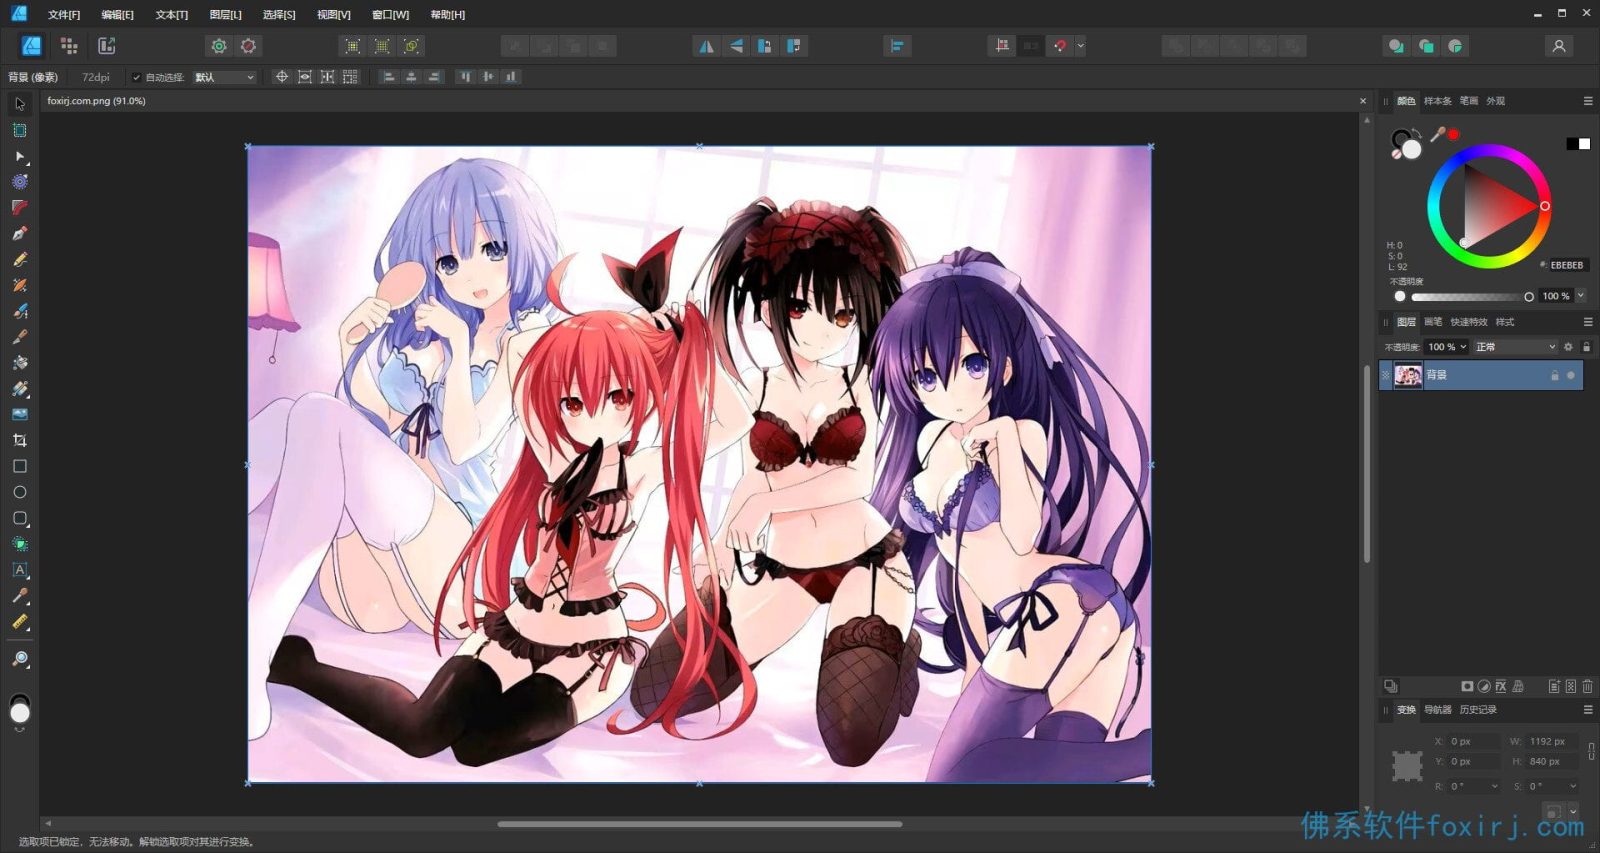Switch to the 导航器 tab
The image size is (1600, 853).
click(x=1438, y=710)
